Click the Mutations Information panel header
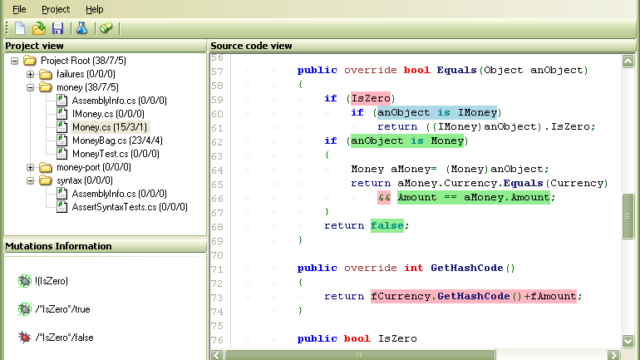This screenshot has width=640, height=360. [105, 246]
